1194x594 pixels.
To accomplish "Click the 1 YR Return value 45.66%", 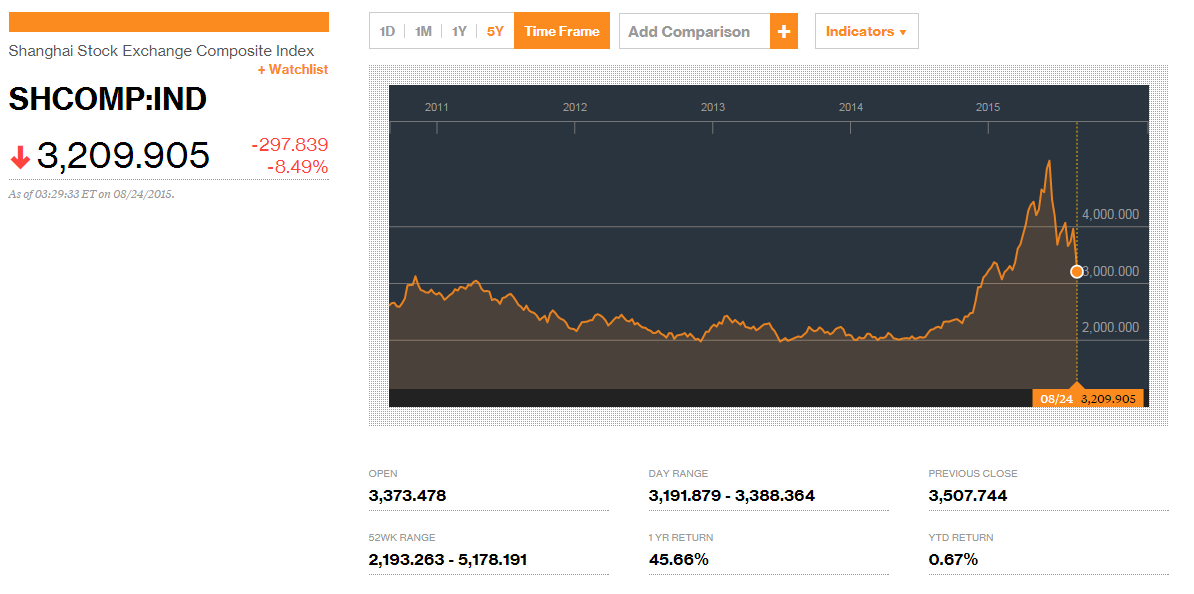I will [678, 560].
